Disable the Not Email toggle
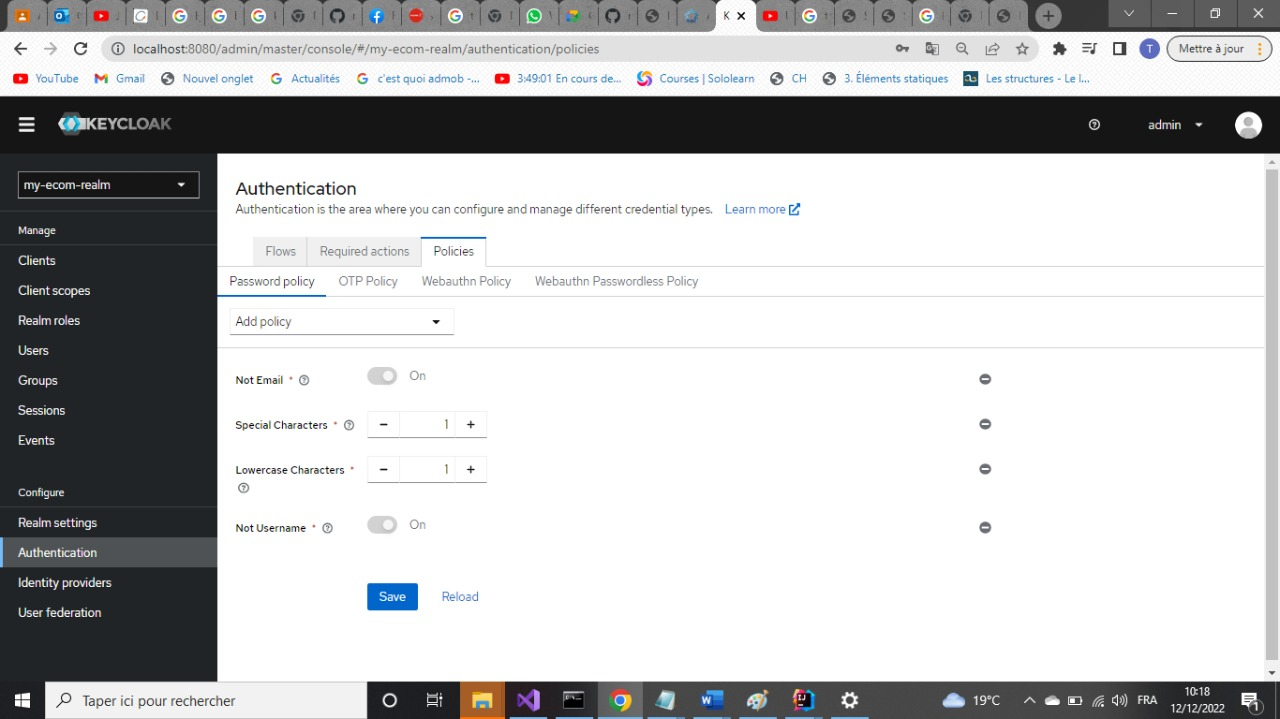This screenshot has height=719, width=1280. (x=382, y=375)
